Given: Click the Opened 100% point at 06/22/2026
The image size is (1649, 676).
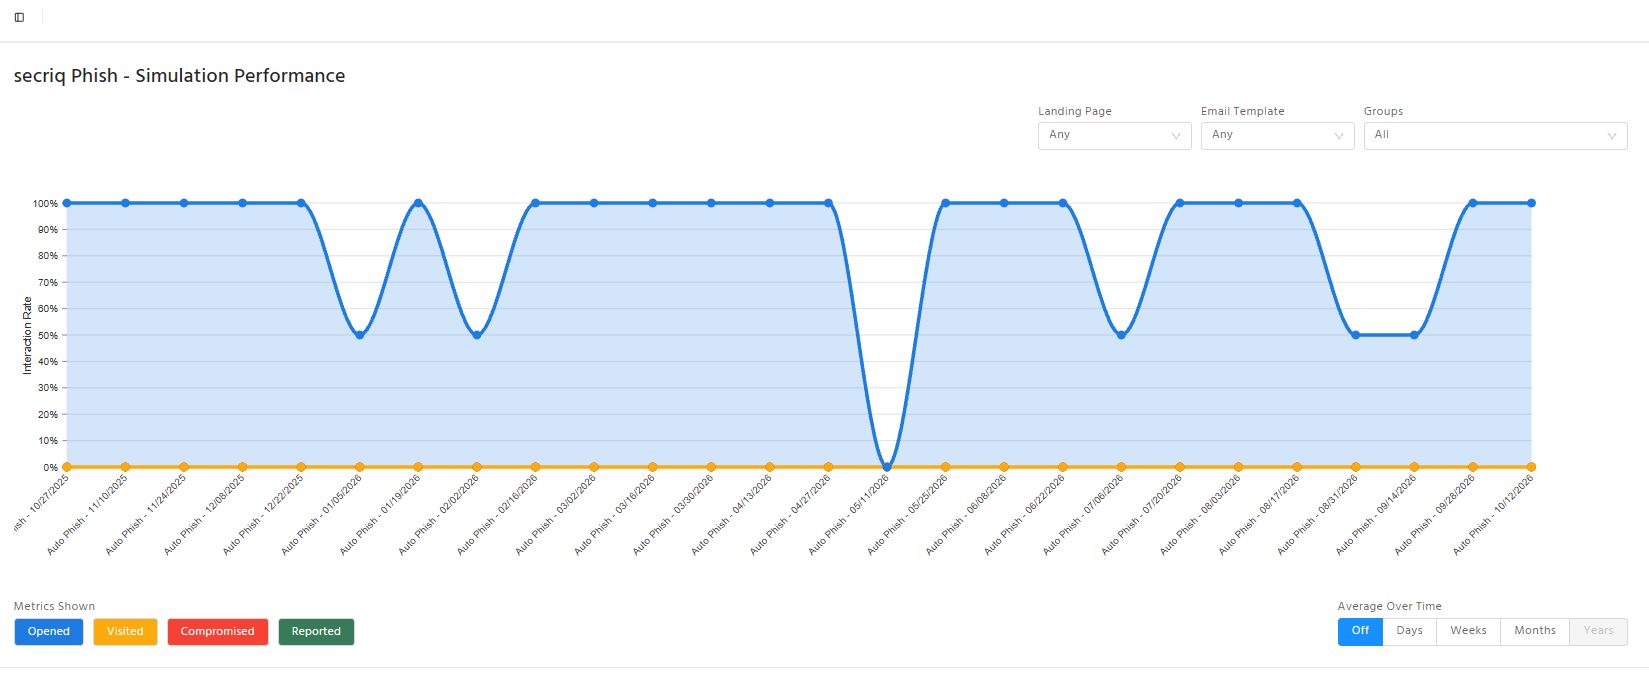Looking at the screenshot, I should [1063, 203].
